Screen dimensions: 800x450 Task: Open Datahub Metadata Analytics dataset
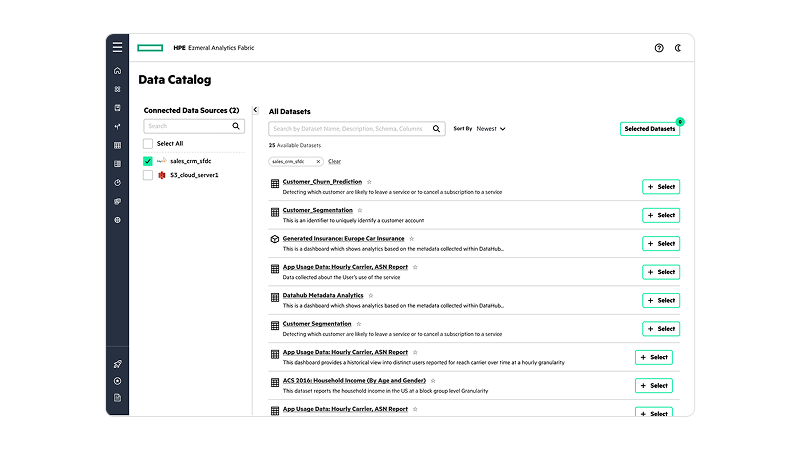coord(322,296)
